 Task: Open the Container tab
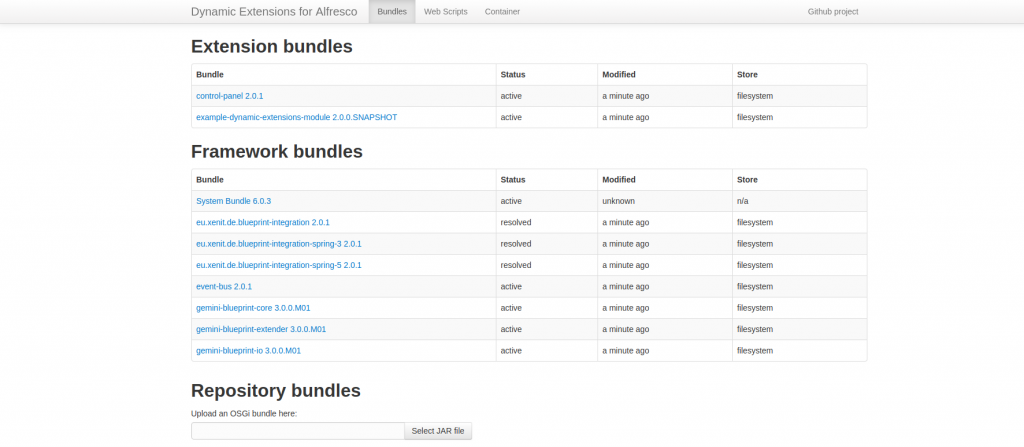pos(502,12)
